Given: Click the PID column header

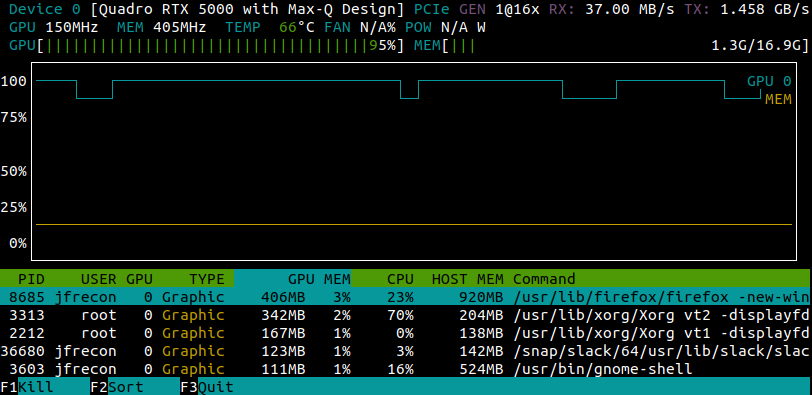Looking at the screenshot, I should pos(31,279).
